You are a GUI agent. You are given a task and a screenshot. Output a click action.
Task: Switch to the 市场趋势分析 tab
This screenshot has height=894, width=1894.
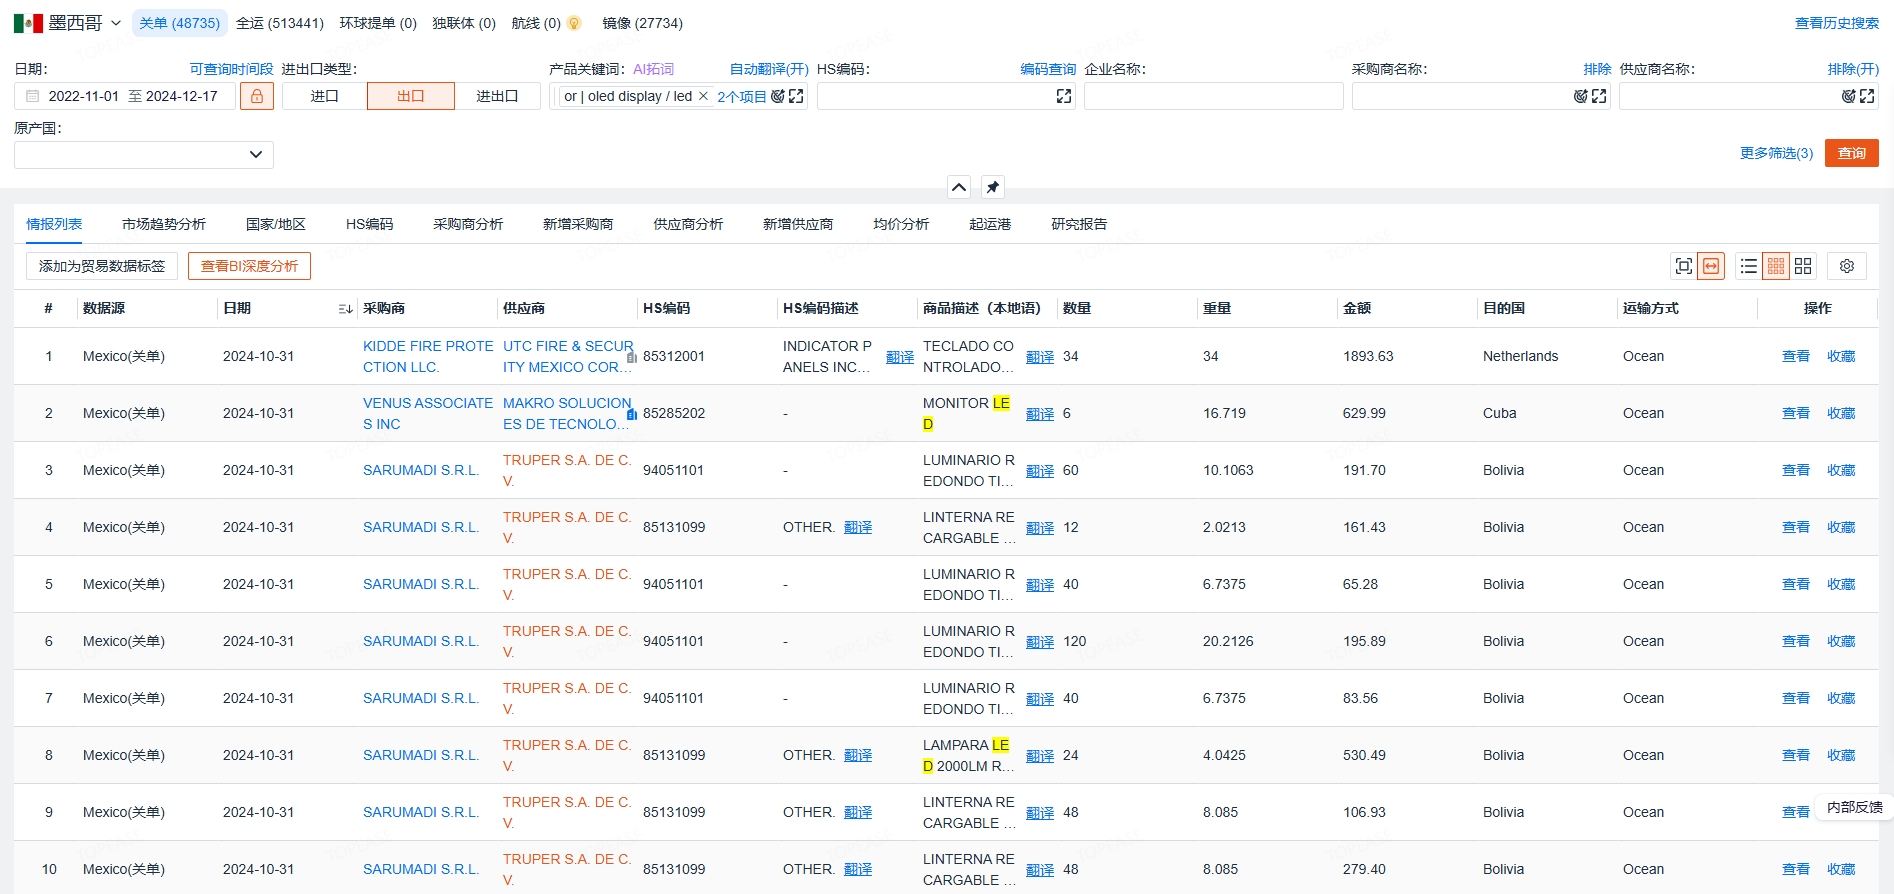click(164, 224)
